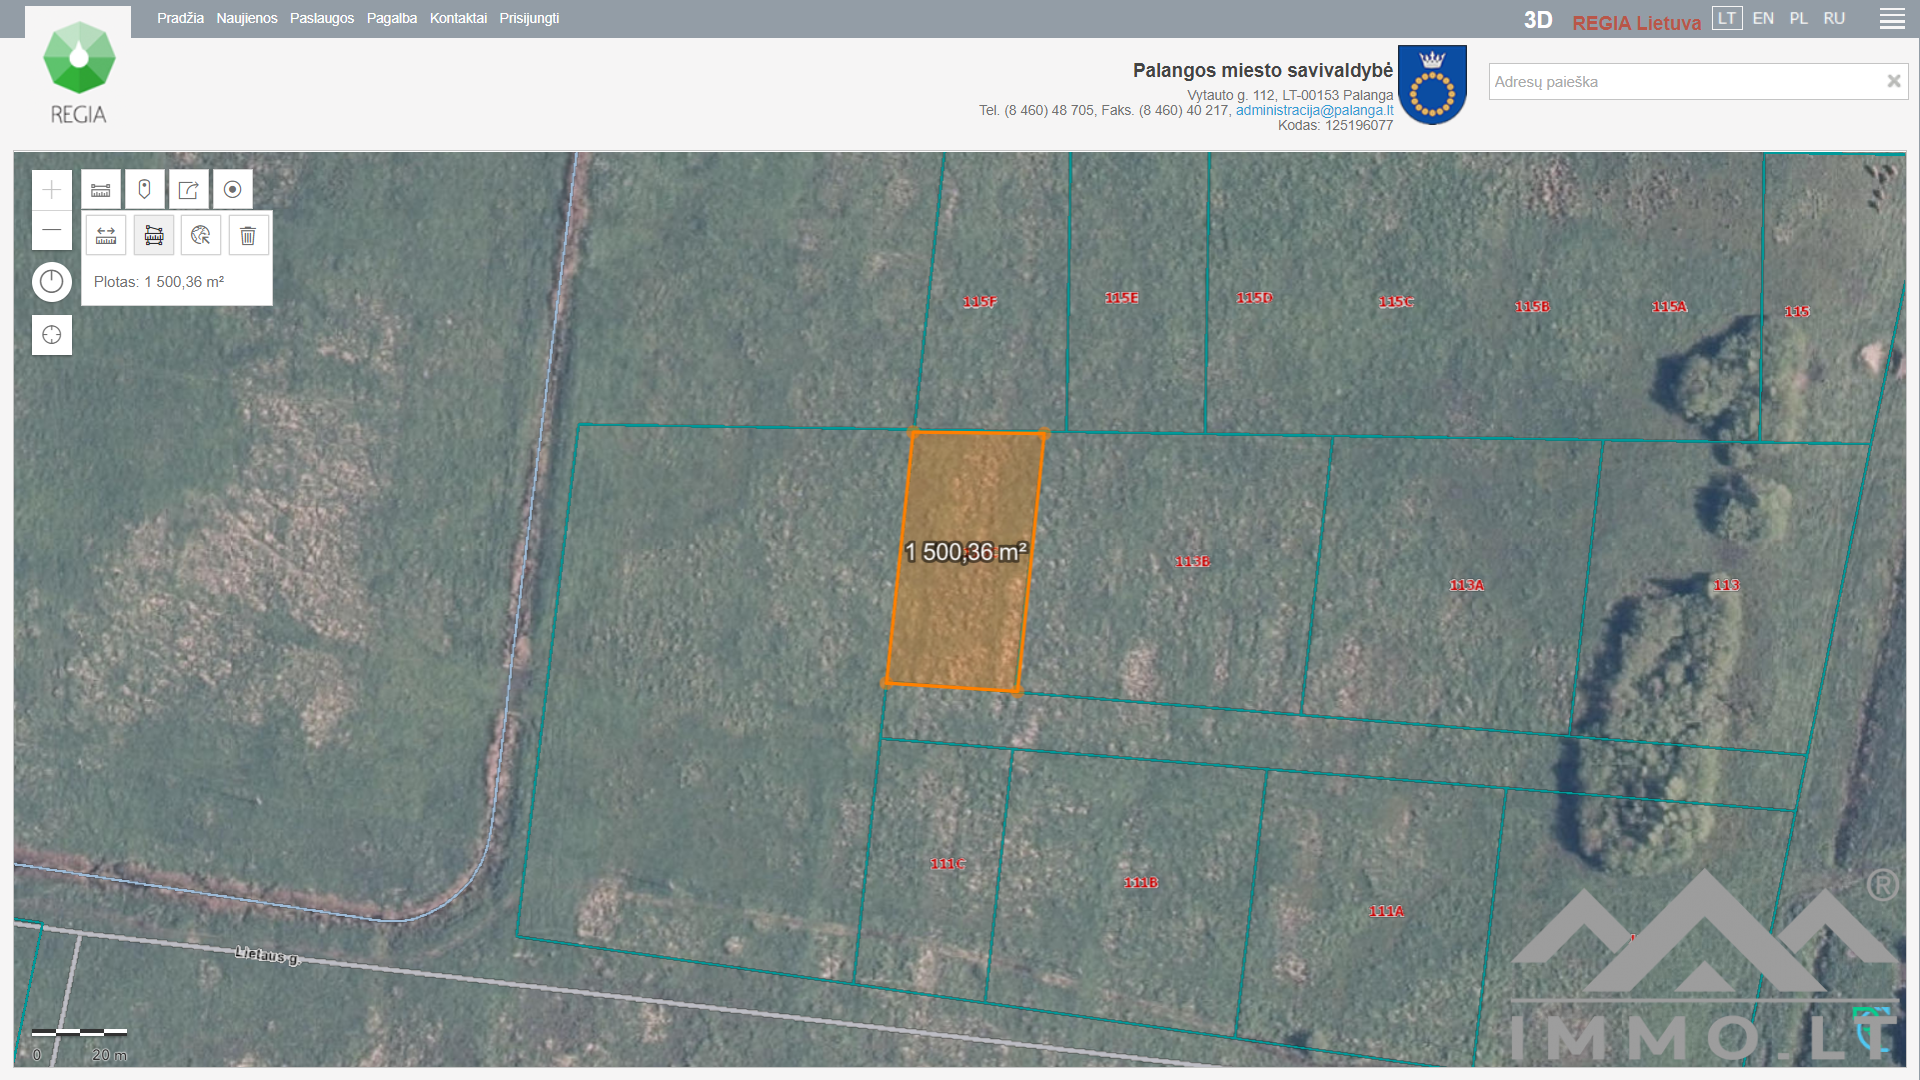Locate my position with crosshair button
The height and width of the screenshot is (1080, 1920).
pyautogui.click(x=52, y=335)
